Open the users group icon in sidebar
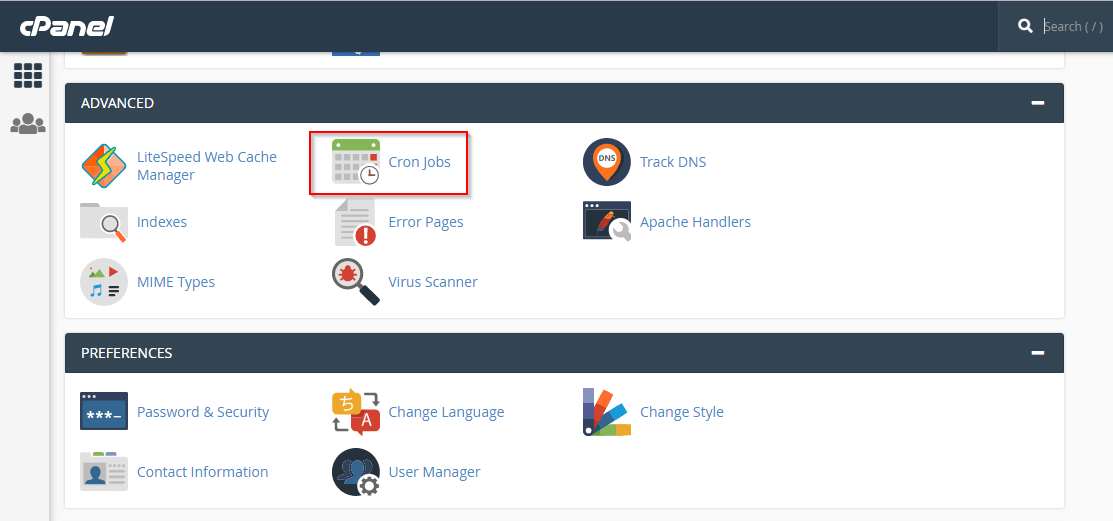Image resolution: width=1113 pixels, height=521 pixels. (28, 124)
